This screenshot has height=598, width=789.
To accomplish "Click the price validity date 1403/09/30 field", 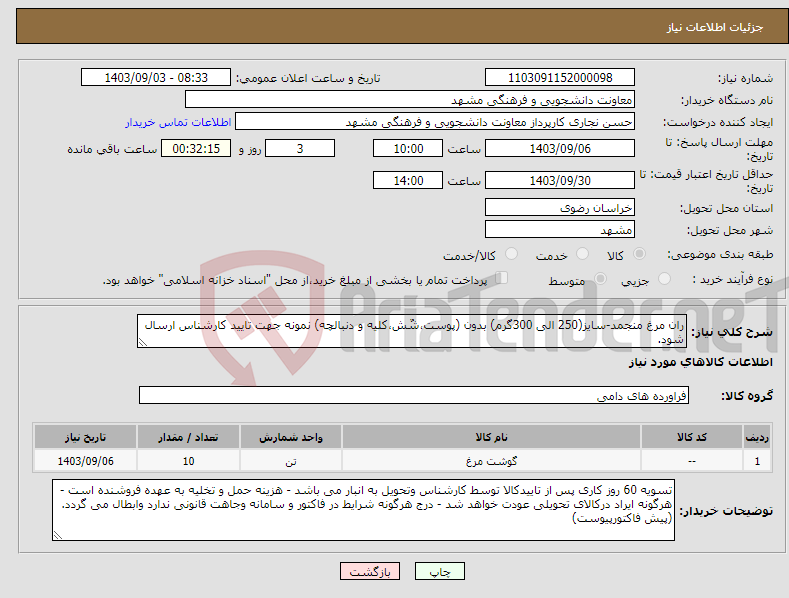I will click(x=560, y=180).
